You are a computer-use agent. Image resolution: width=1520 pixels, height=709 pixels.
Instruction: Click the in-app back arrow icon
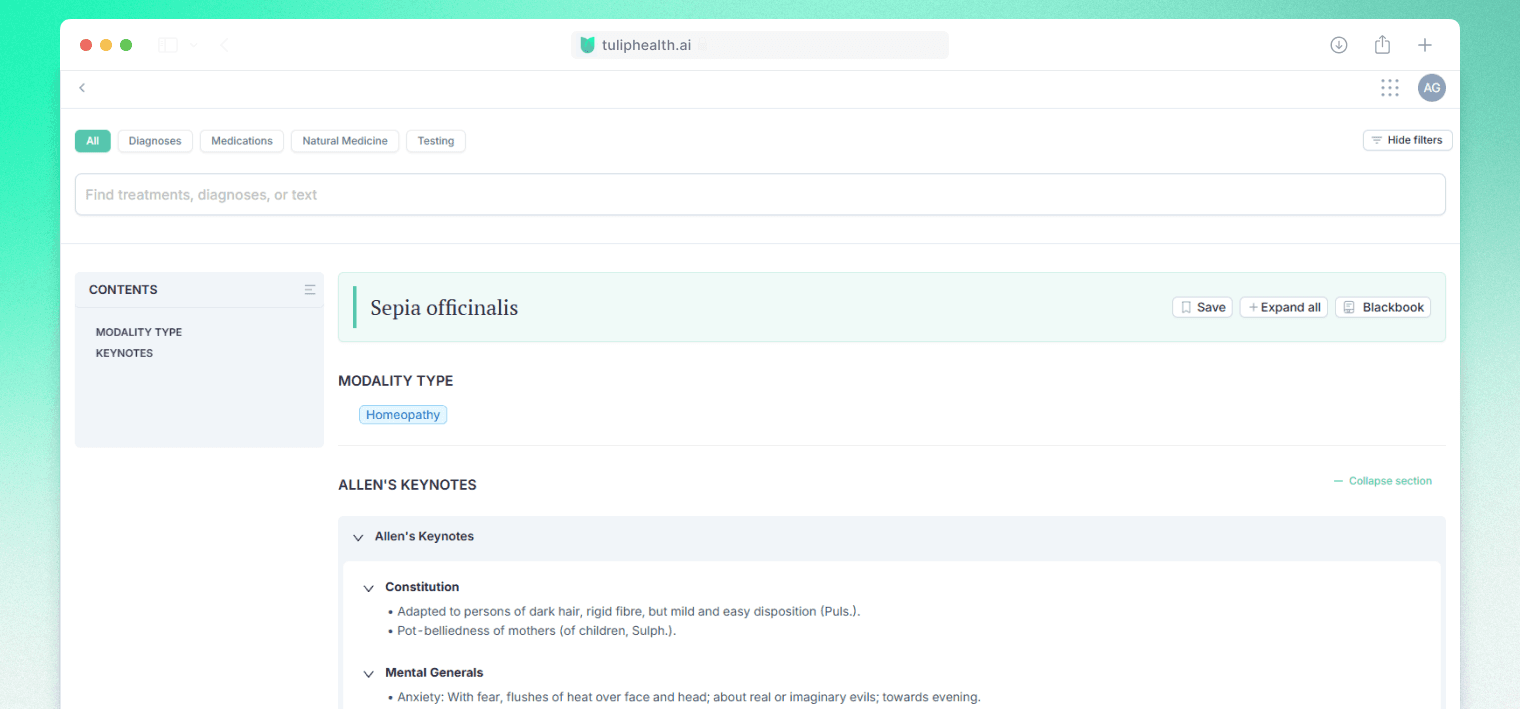point(82,88)
